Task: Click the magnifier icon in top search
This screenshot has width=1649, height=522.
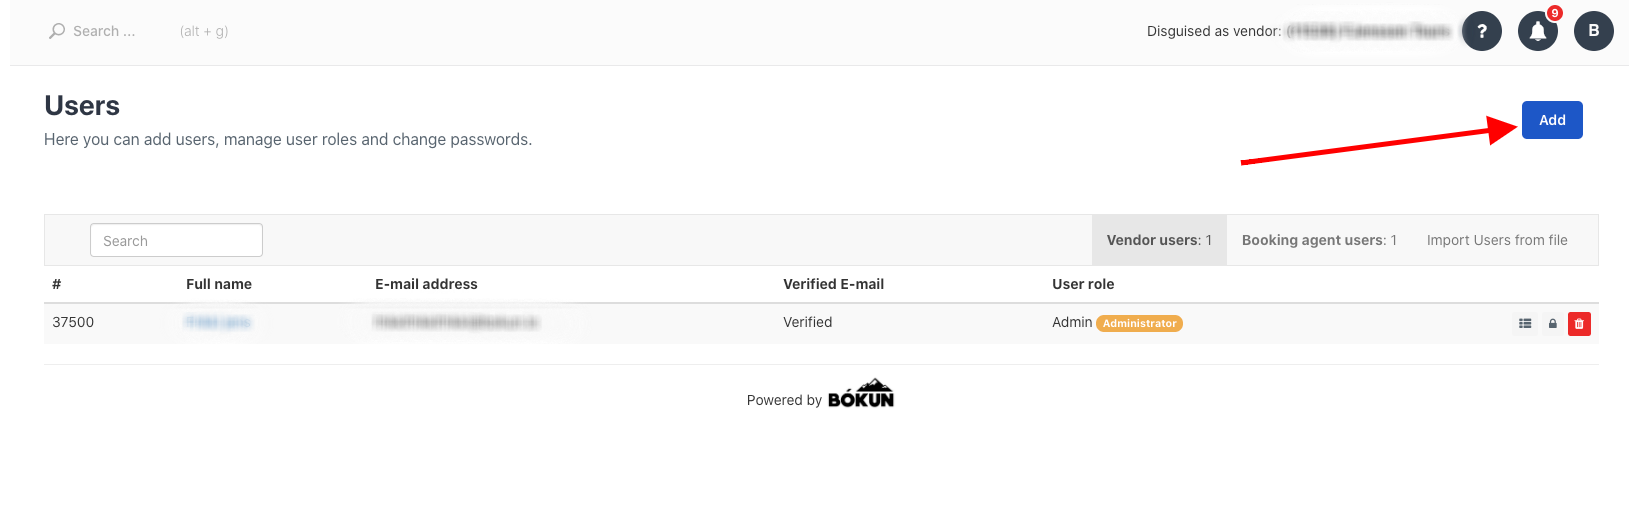Action: point(57,31)
